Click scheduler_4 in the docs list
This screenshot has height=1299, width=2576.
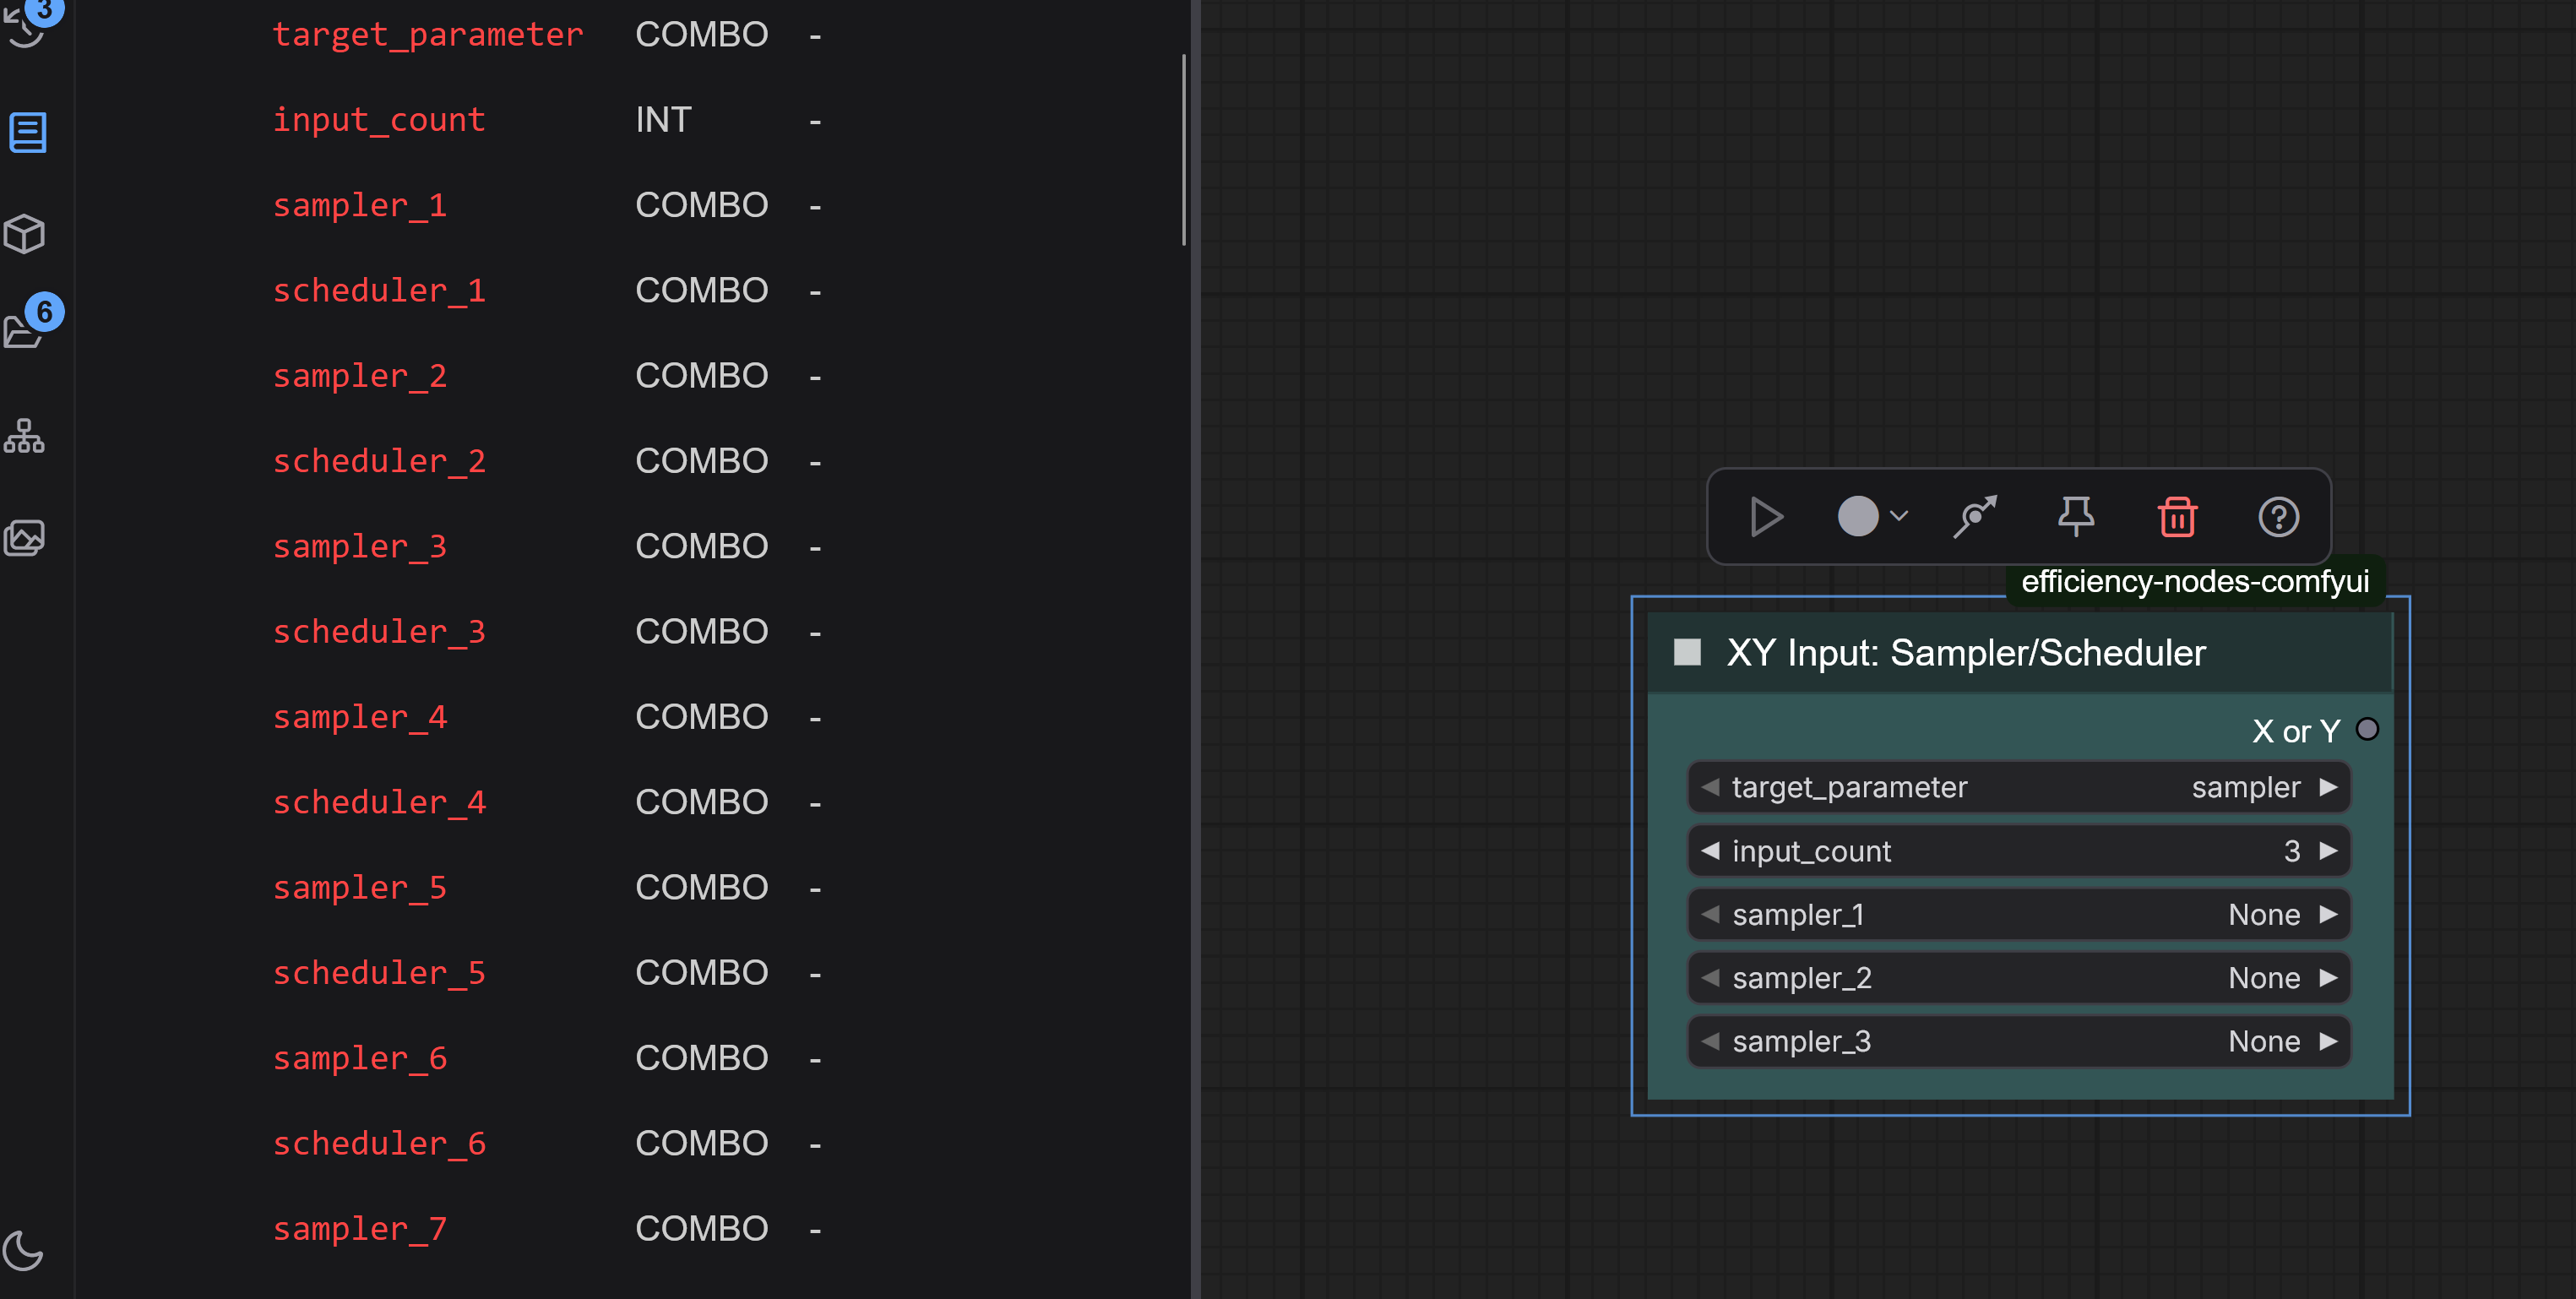click(379, 803)
